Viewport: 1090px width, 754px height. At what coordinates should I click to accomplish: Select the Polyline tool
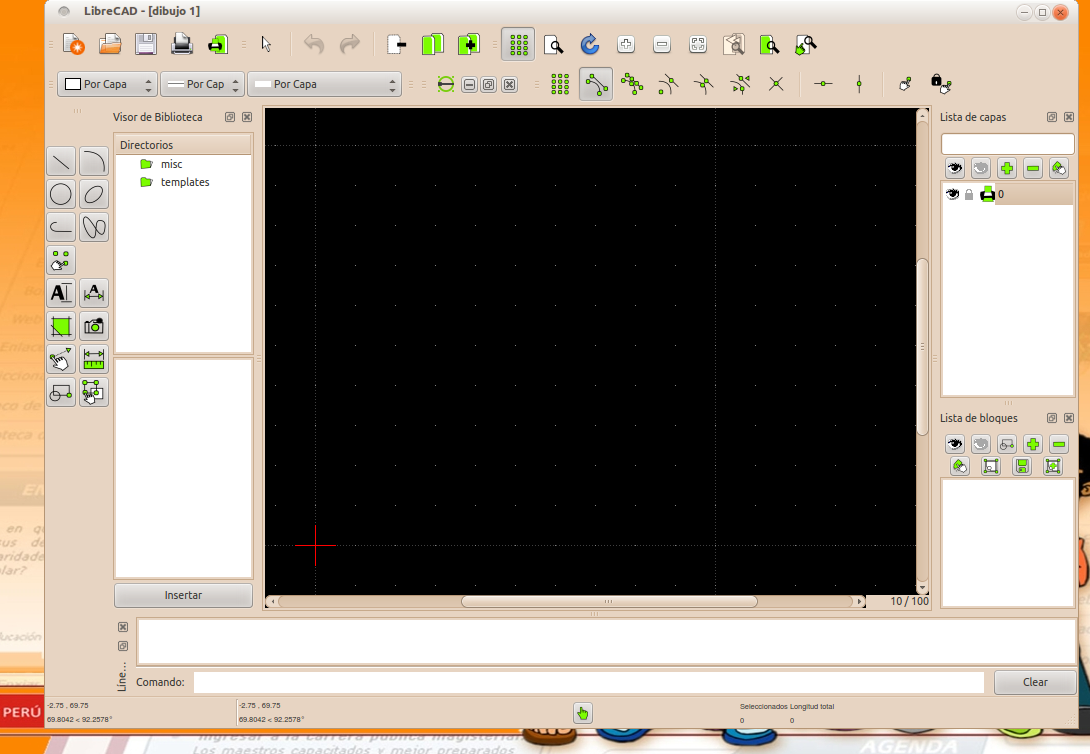[61, 227]
